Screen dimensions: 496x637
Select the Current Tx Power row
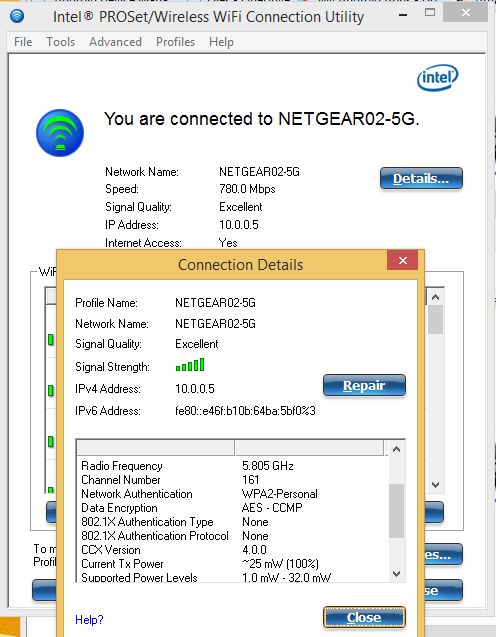point(232,564)
